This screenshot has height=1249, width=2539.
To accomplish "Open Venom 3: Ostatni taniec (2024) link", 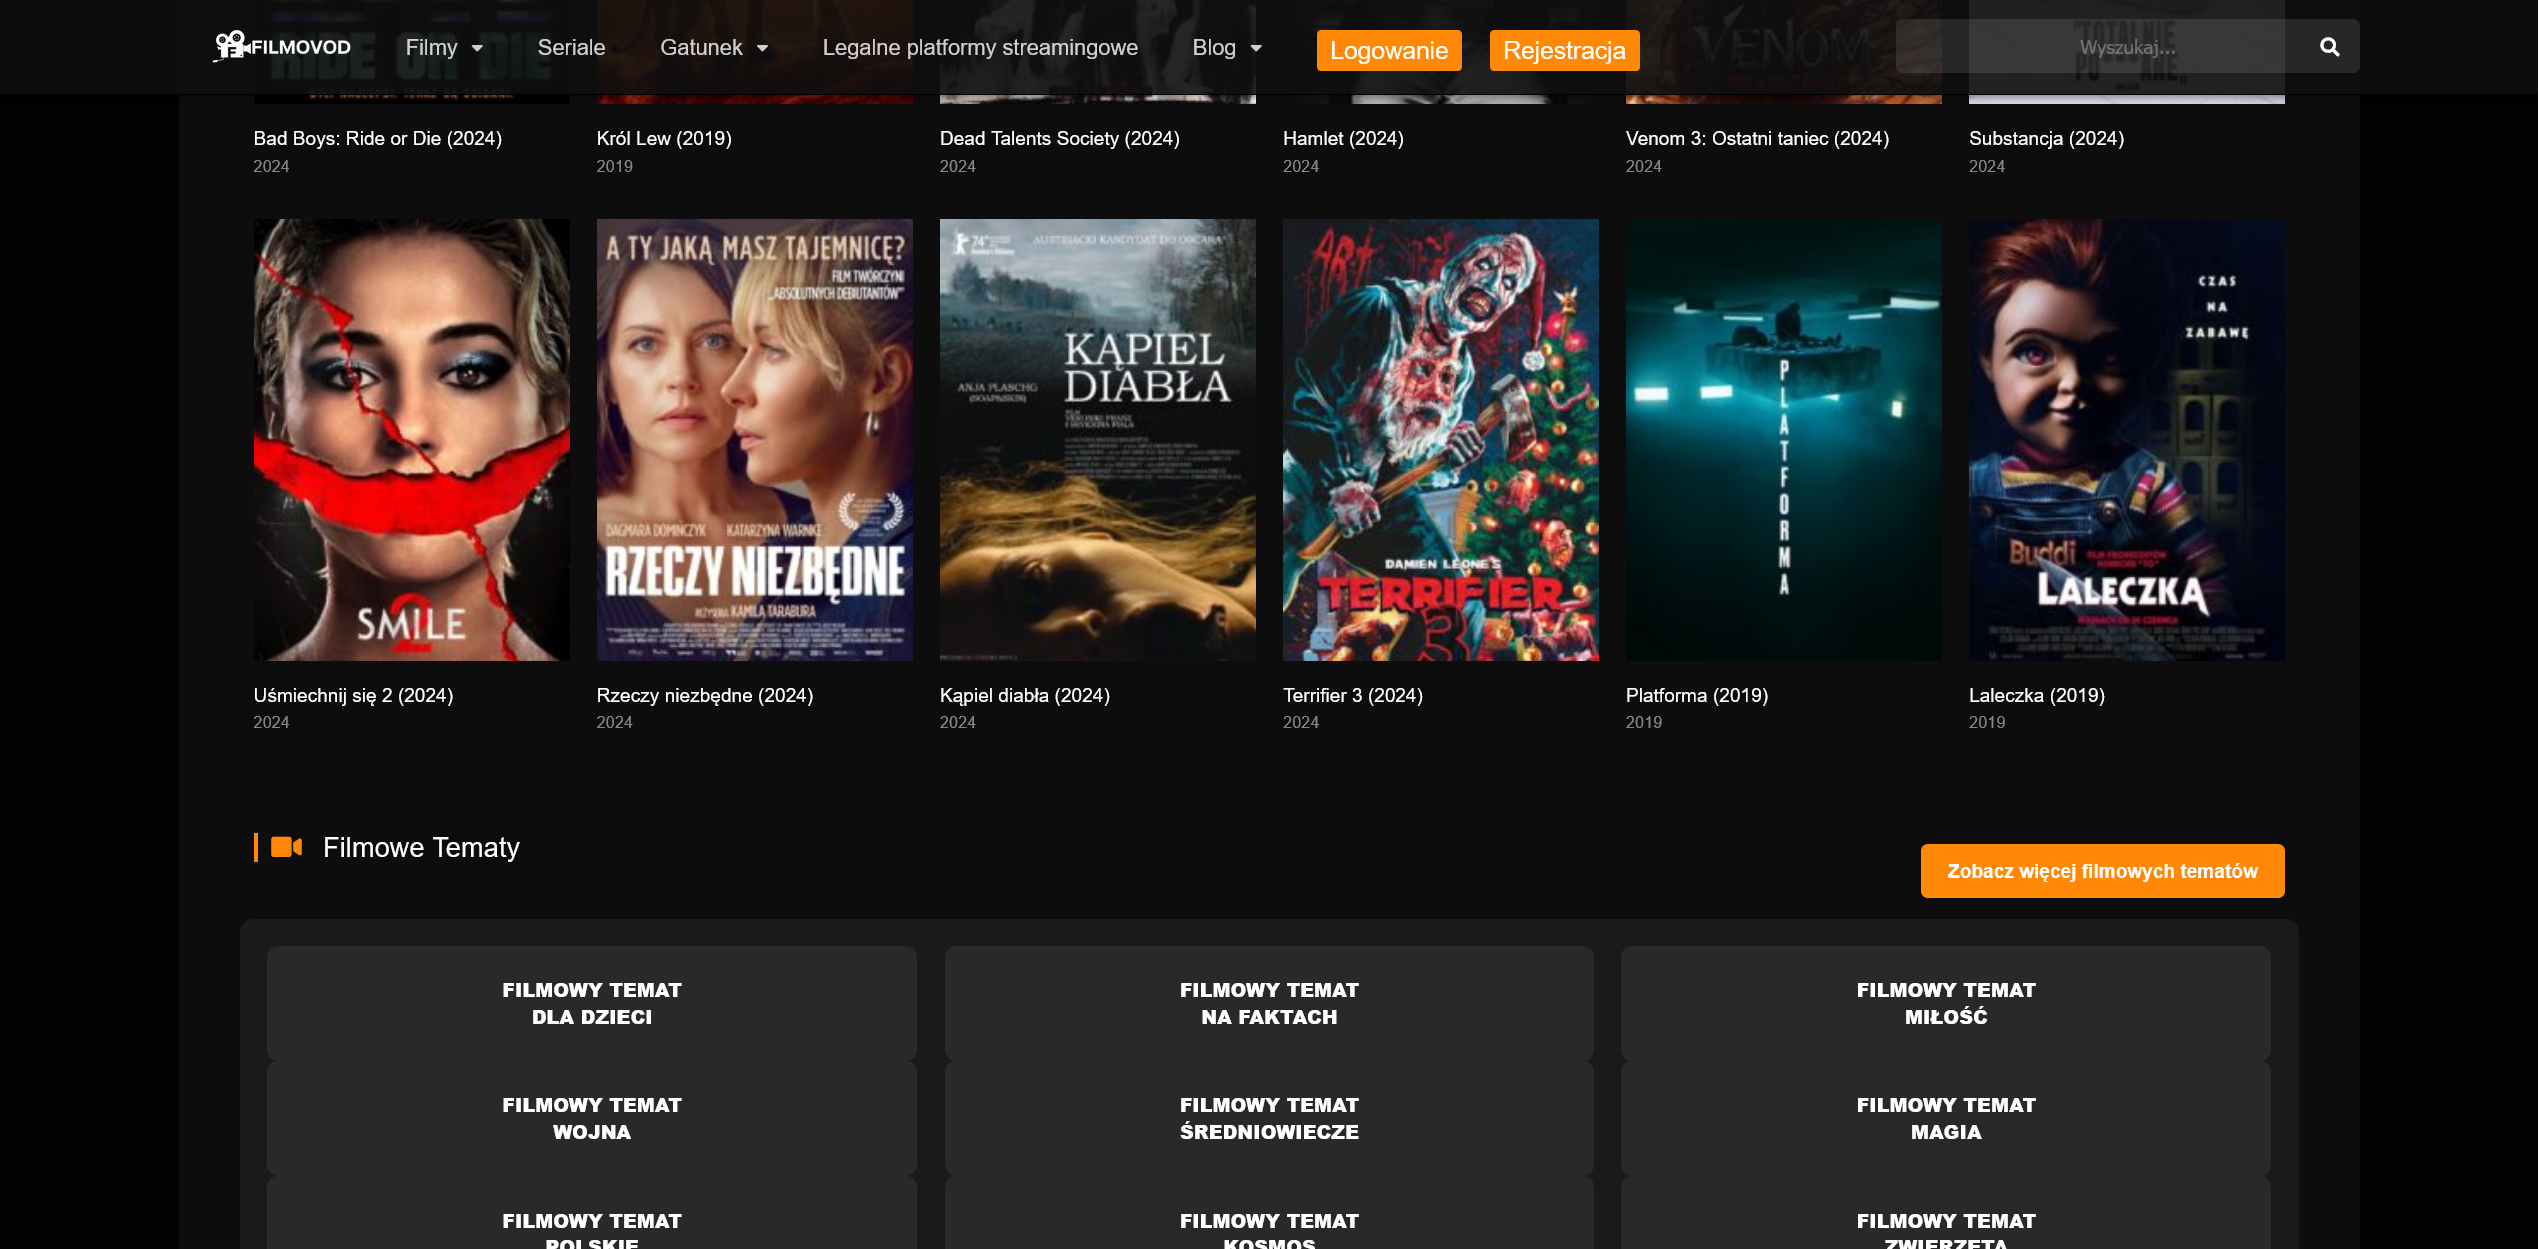I will [x=1757, y=139].
